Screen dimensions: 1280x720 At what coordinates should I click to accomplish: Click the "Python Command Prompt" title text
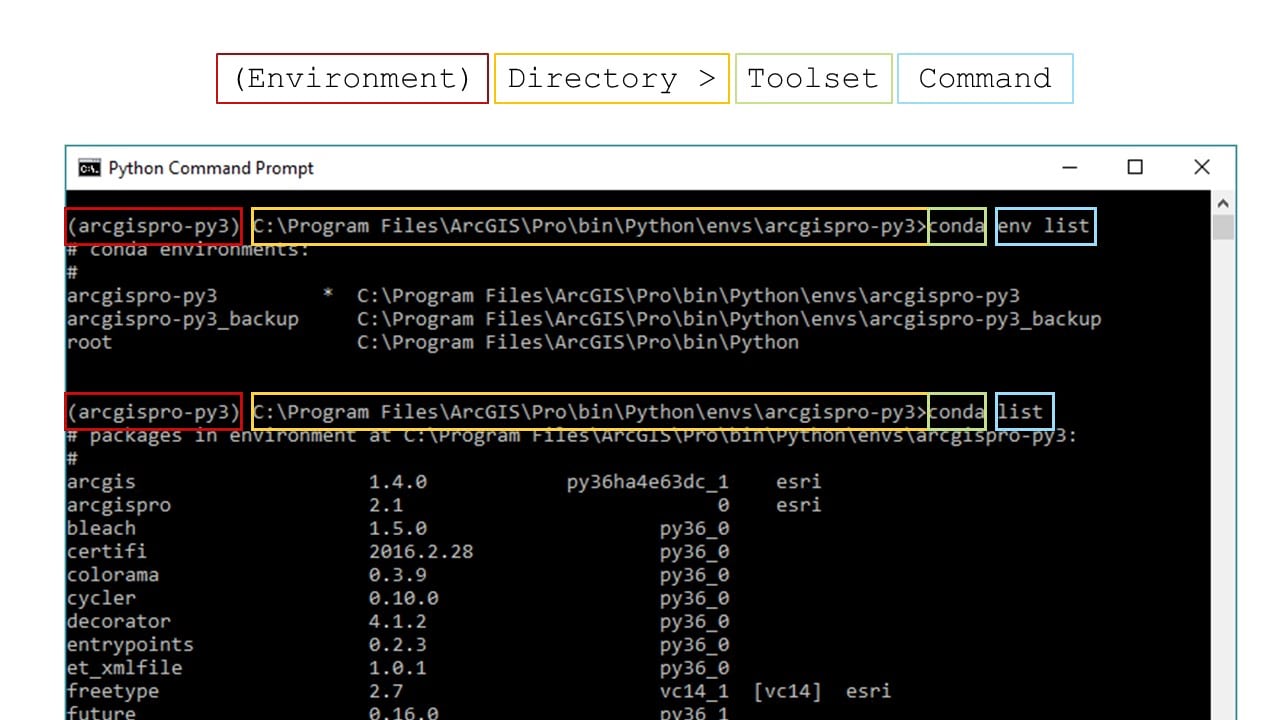coord(212,168)
